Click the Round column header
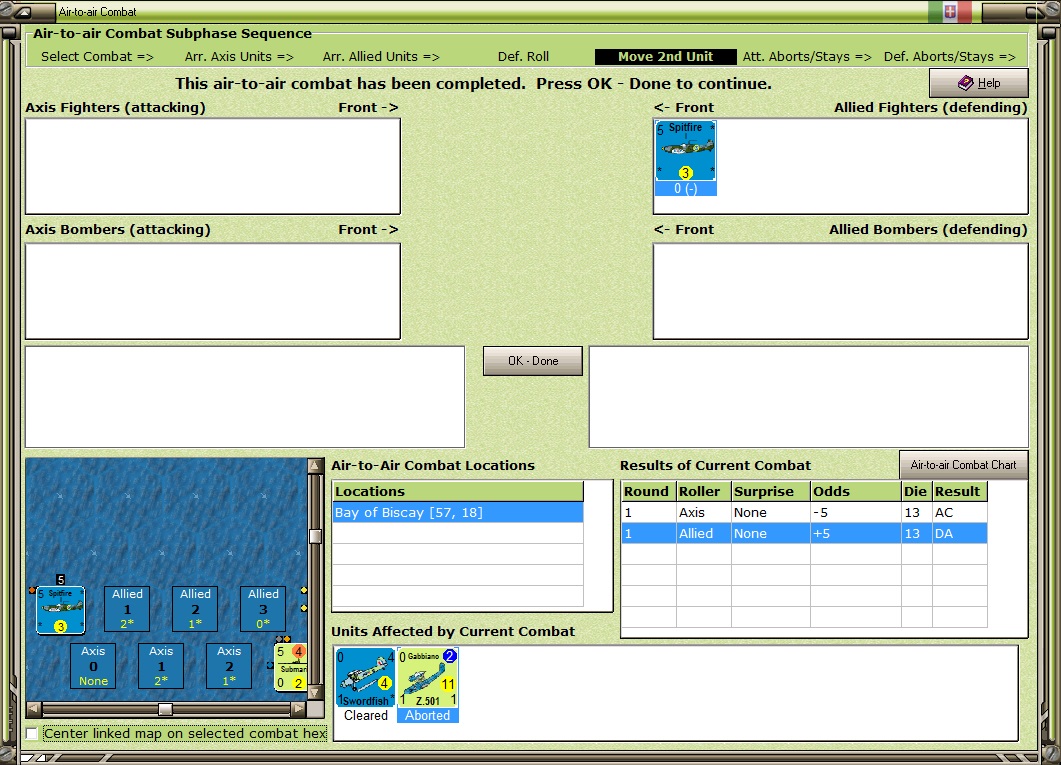The height and width of the screenshot is (765, 1061). (648, 491)
